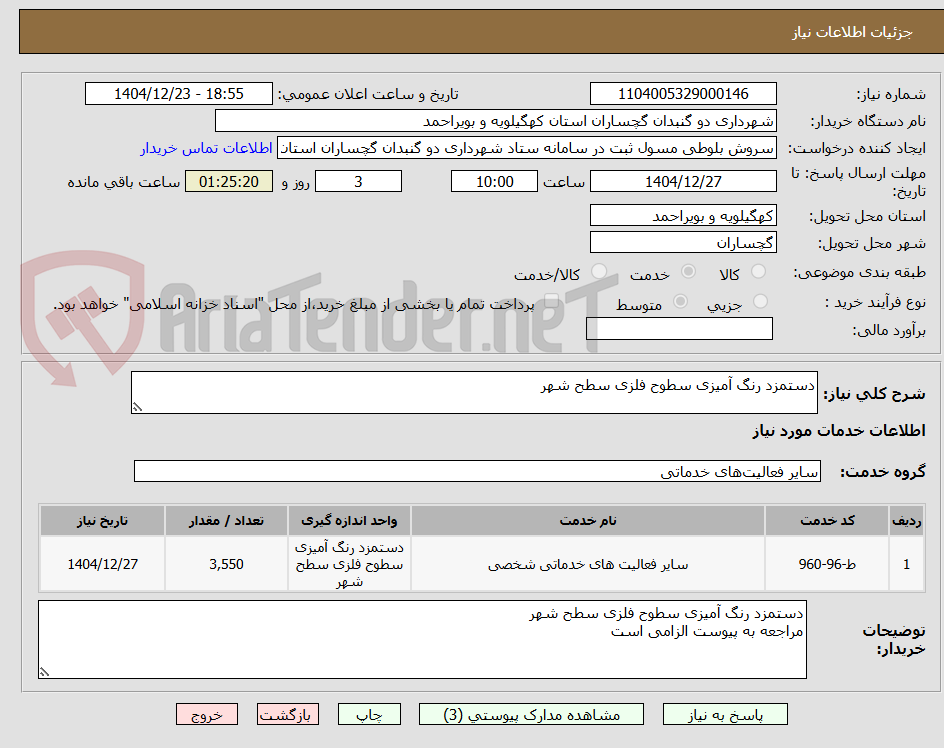The width and height of the screenshot is (944, 748).
Task: Open مشاهده مدارک پیوستی (3) attachments
Action: coord(531,714)
